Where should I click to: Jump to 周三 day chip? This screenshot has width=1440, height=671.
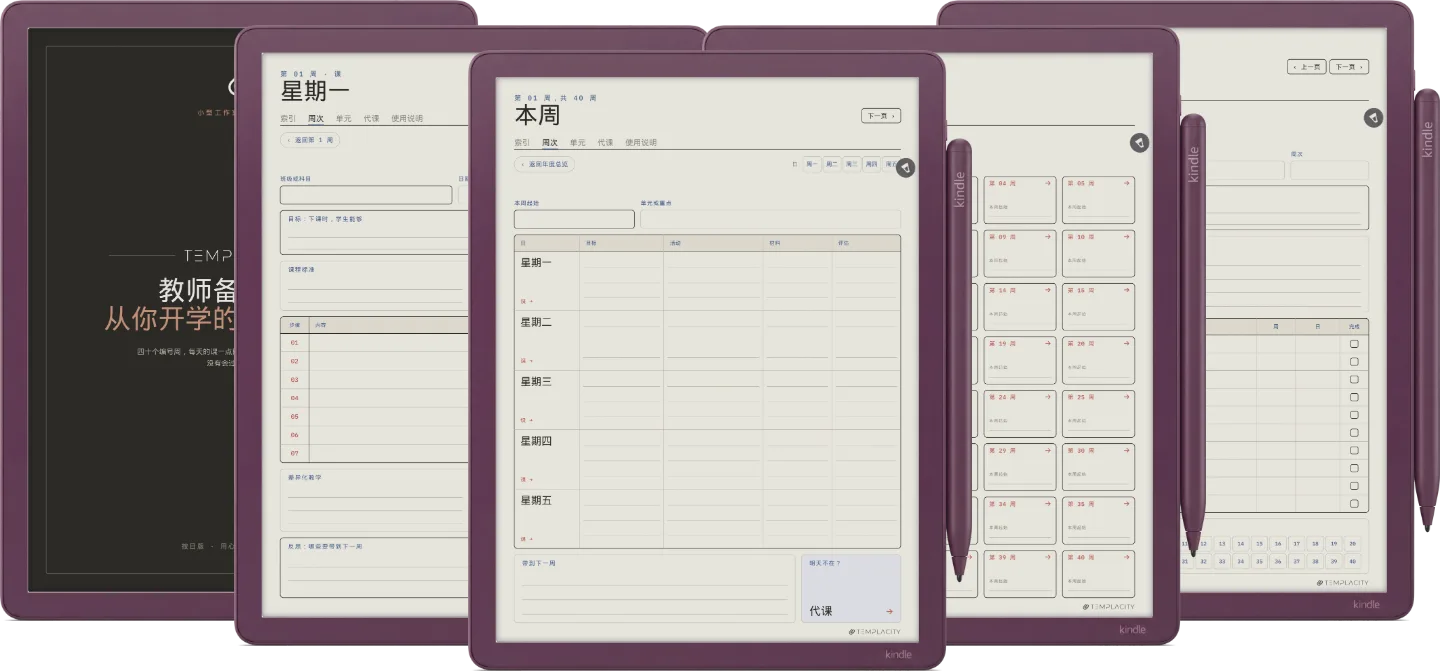pyautogui.click(x=852, y=164)
